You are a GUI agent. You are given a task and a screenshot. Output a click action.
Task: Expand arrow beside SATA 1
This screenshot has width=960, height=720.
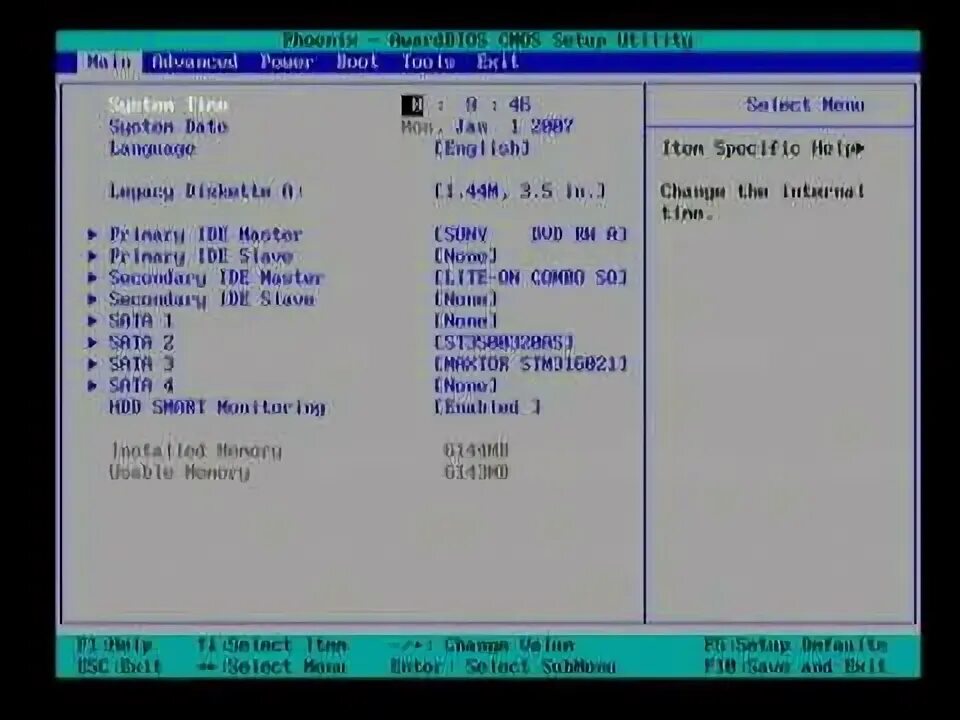point(92,320)
